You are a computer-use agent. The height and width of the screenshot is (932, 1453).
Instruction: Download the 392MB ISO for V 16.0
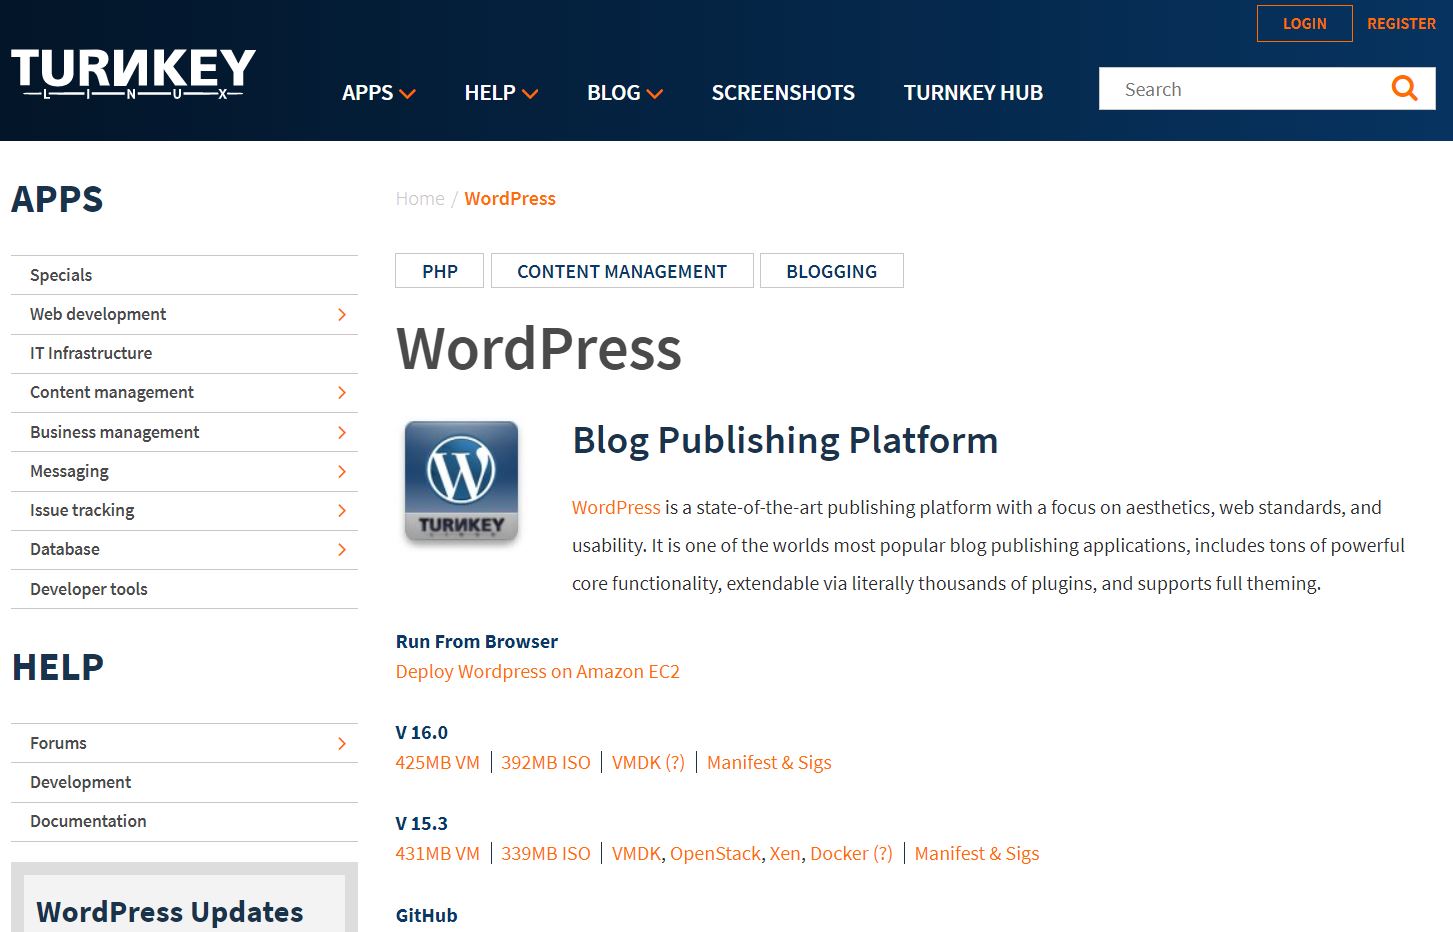546,762
